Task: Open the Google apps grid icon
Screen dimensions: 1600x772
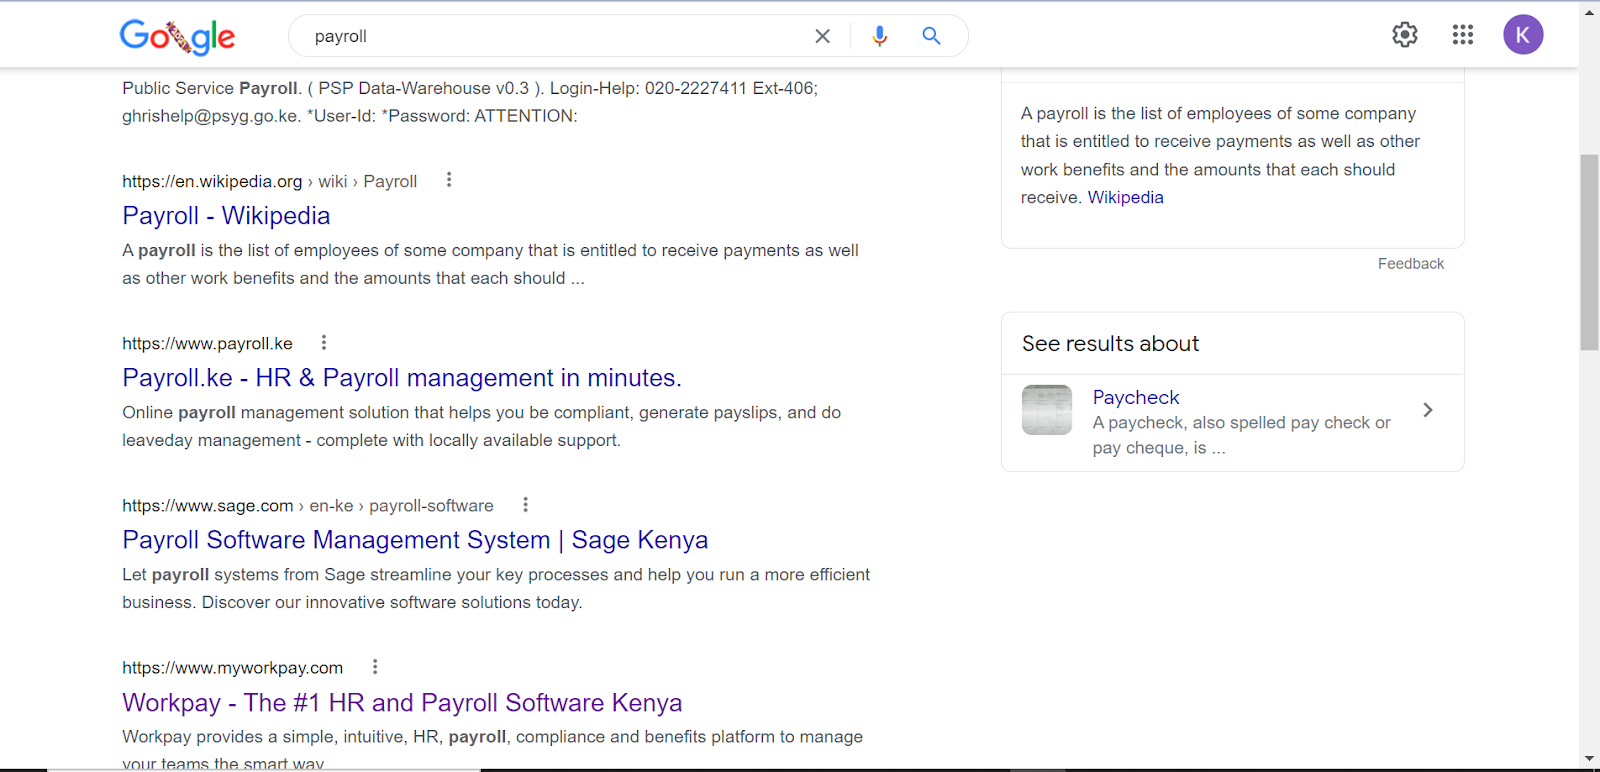Action: [1463, 35]
